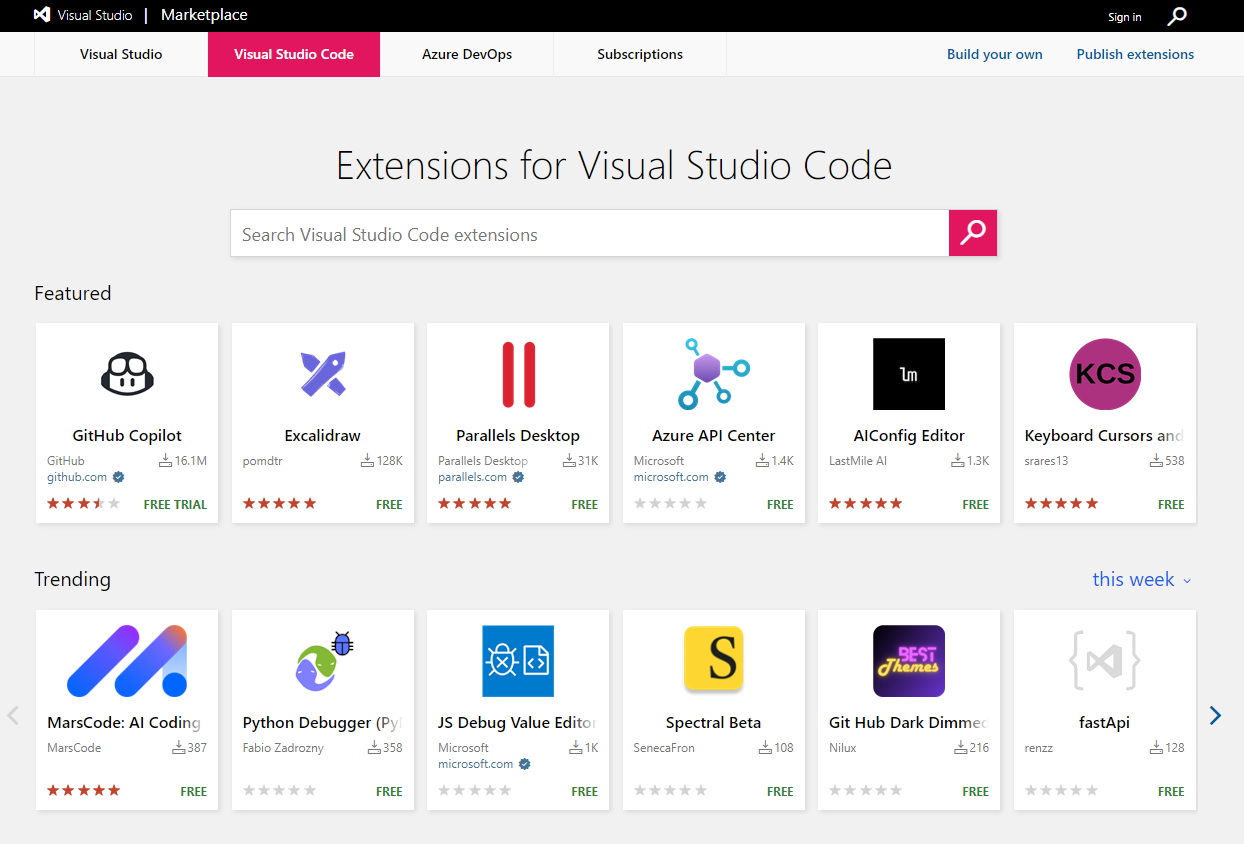Open the Parallels Desktop red bars icon
The height and width of the screenshot is (844, 1244).
pos(518,374)
